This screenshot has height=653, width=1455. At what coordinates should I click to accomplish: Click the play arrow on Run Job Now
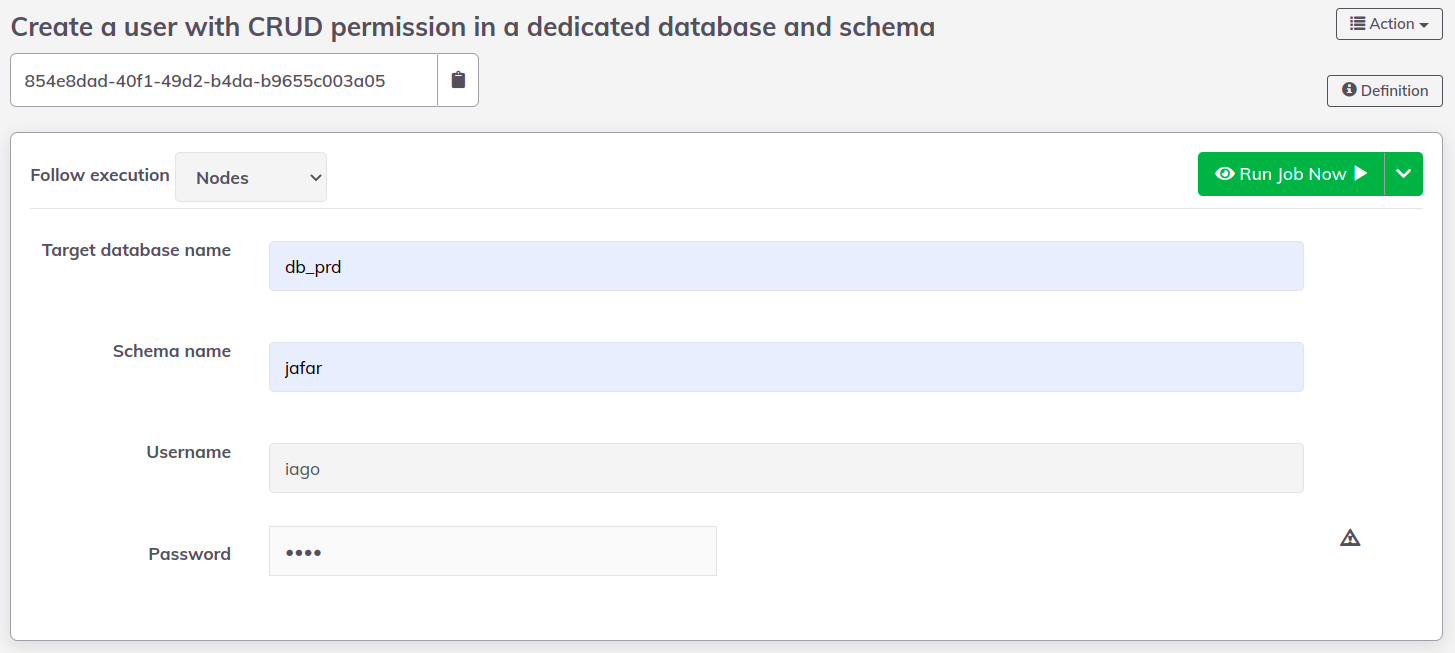(x=1360, y=174)
